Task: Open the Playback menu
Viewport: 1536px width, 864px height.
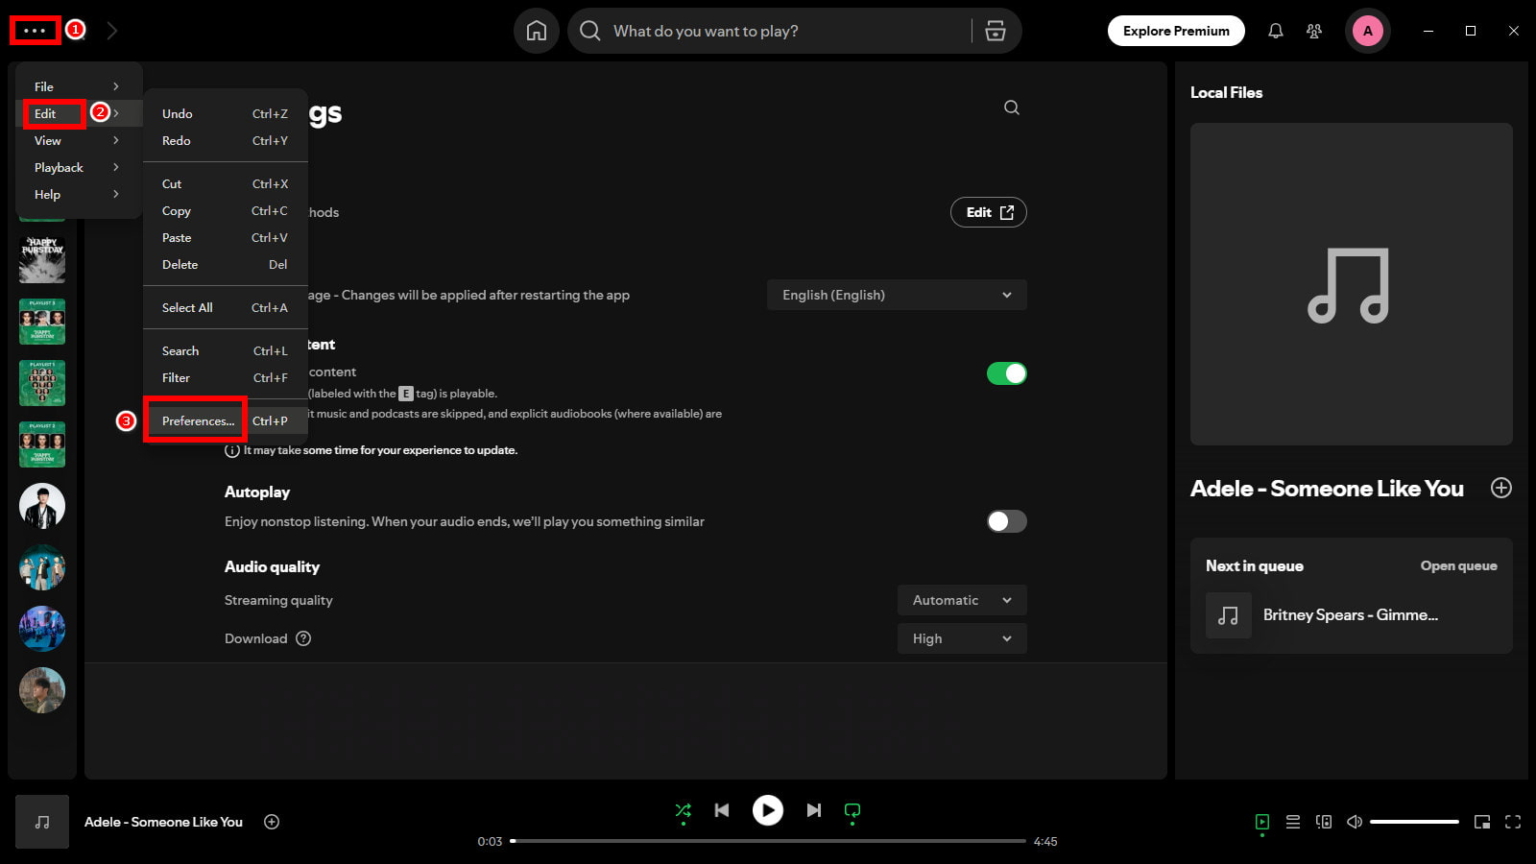Action: (x=58, y=167)
